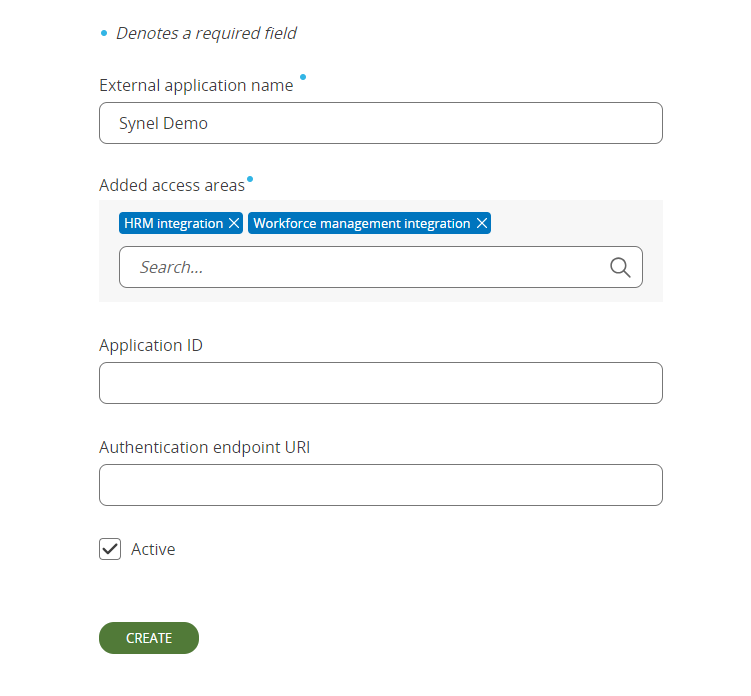This screenshot has width=751, height=696.
Task: Select the HRM integration tag label
Action: tap(173, 223)
